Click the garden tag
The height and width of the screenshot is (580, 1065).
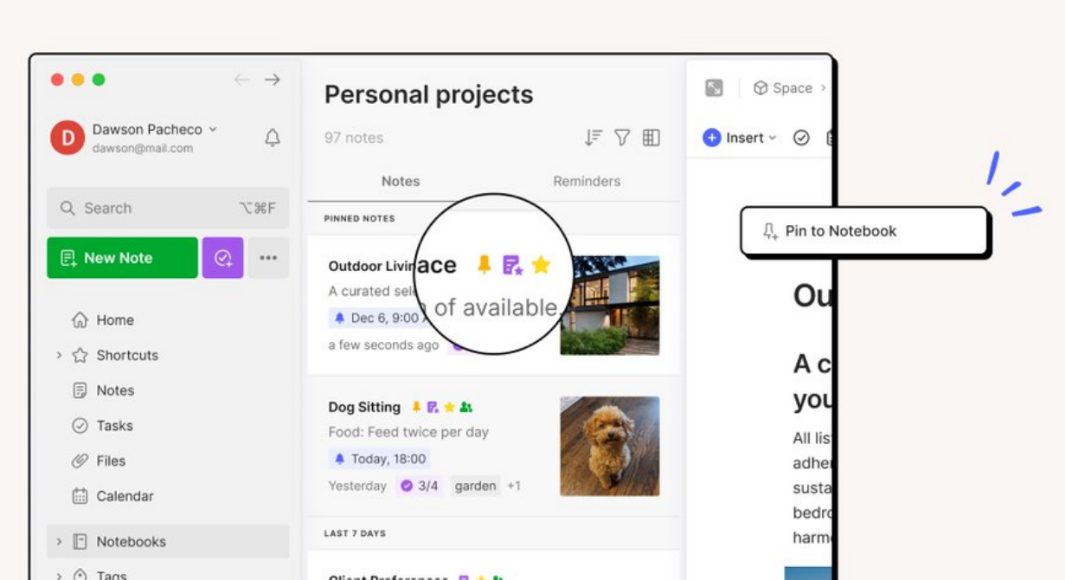point(475,486)
